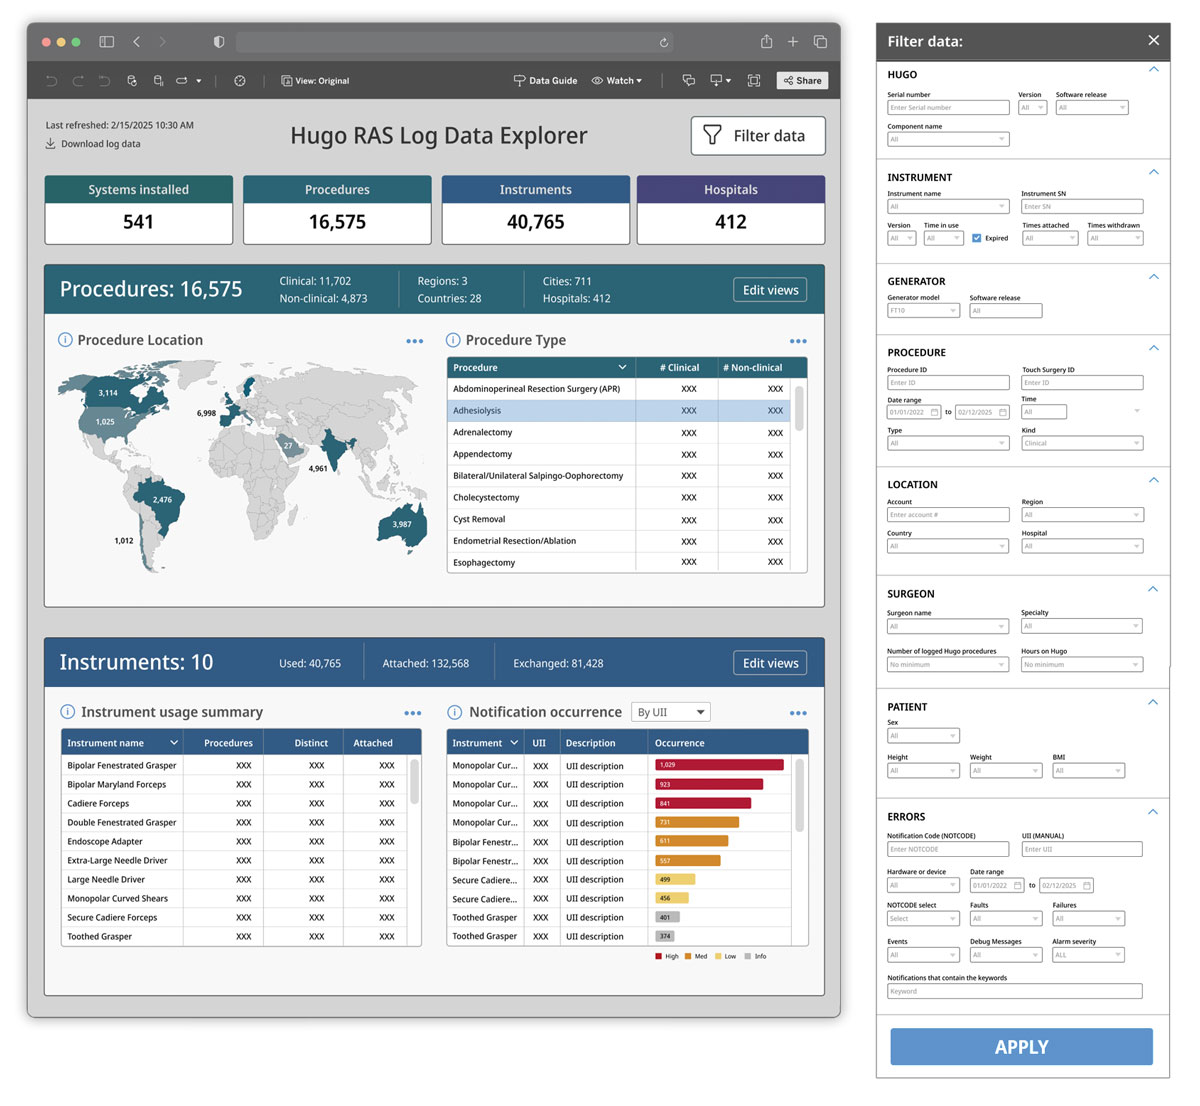1200x1106 pixels.
Task: Undo the last dashboard action
Action: click(x=52, y=81)
